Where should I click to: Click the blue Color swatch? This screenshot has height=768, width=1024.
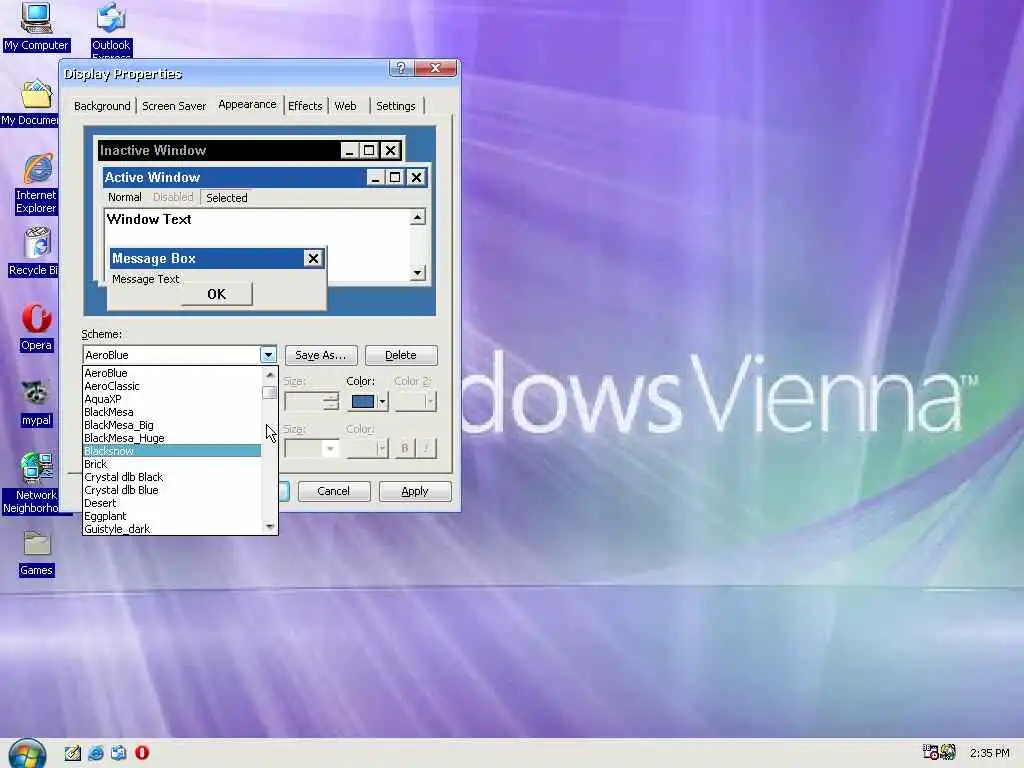click(363, 402)
